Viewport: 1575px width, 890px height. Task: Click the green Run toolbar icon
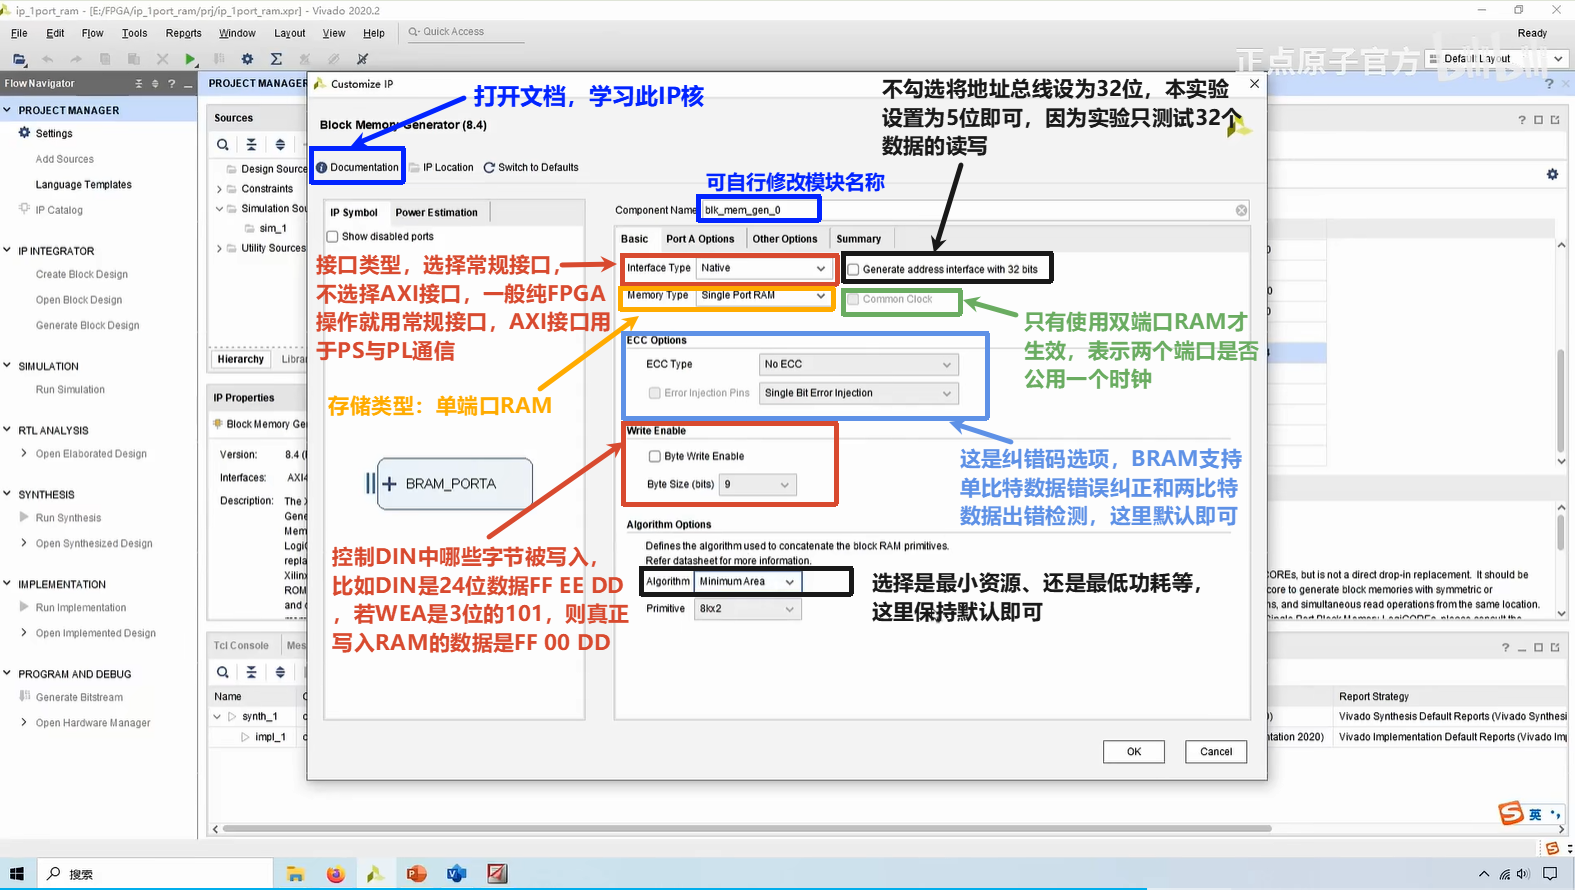point(191,59)
